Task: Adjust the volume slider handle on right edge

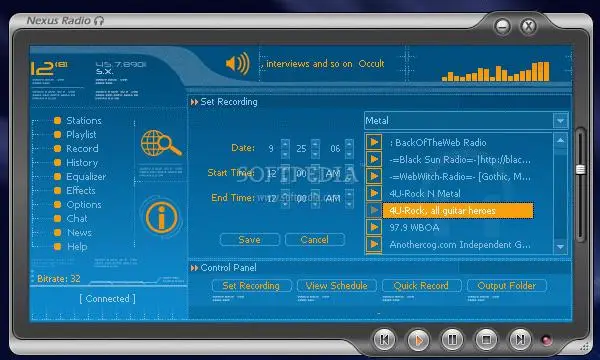Action: coord(580,169)
